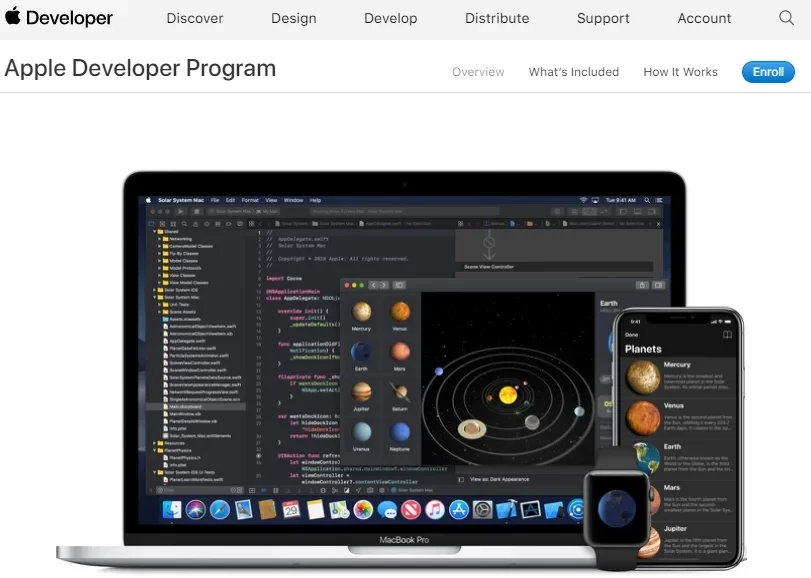Click App Store icon in MacBook dock

coord(459,510)
